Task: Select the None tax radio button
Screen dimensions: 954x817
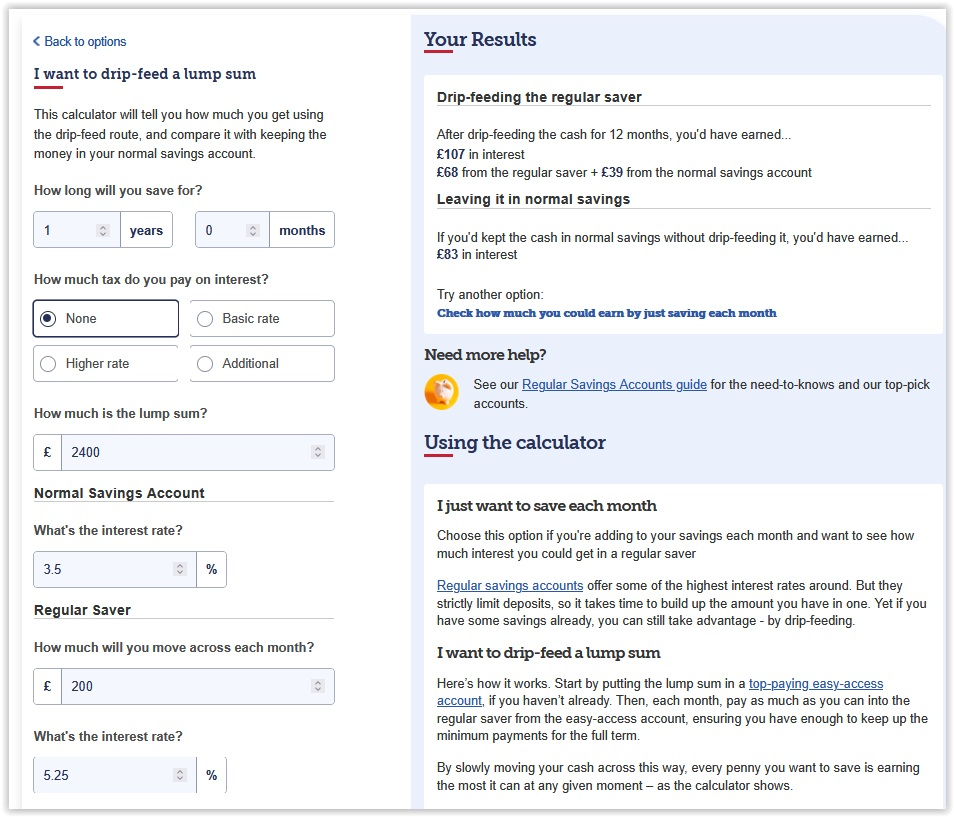Action: pyautogui.click(x=48, y=318)
